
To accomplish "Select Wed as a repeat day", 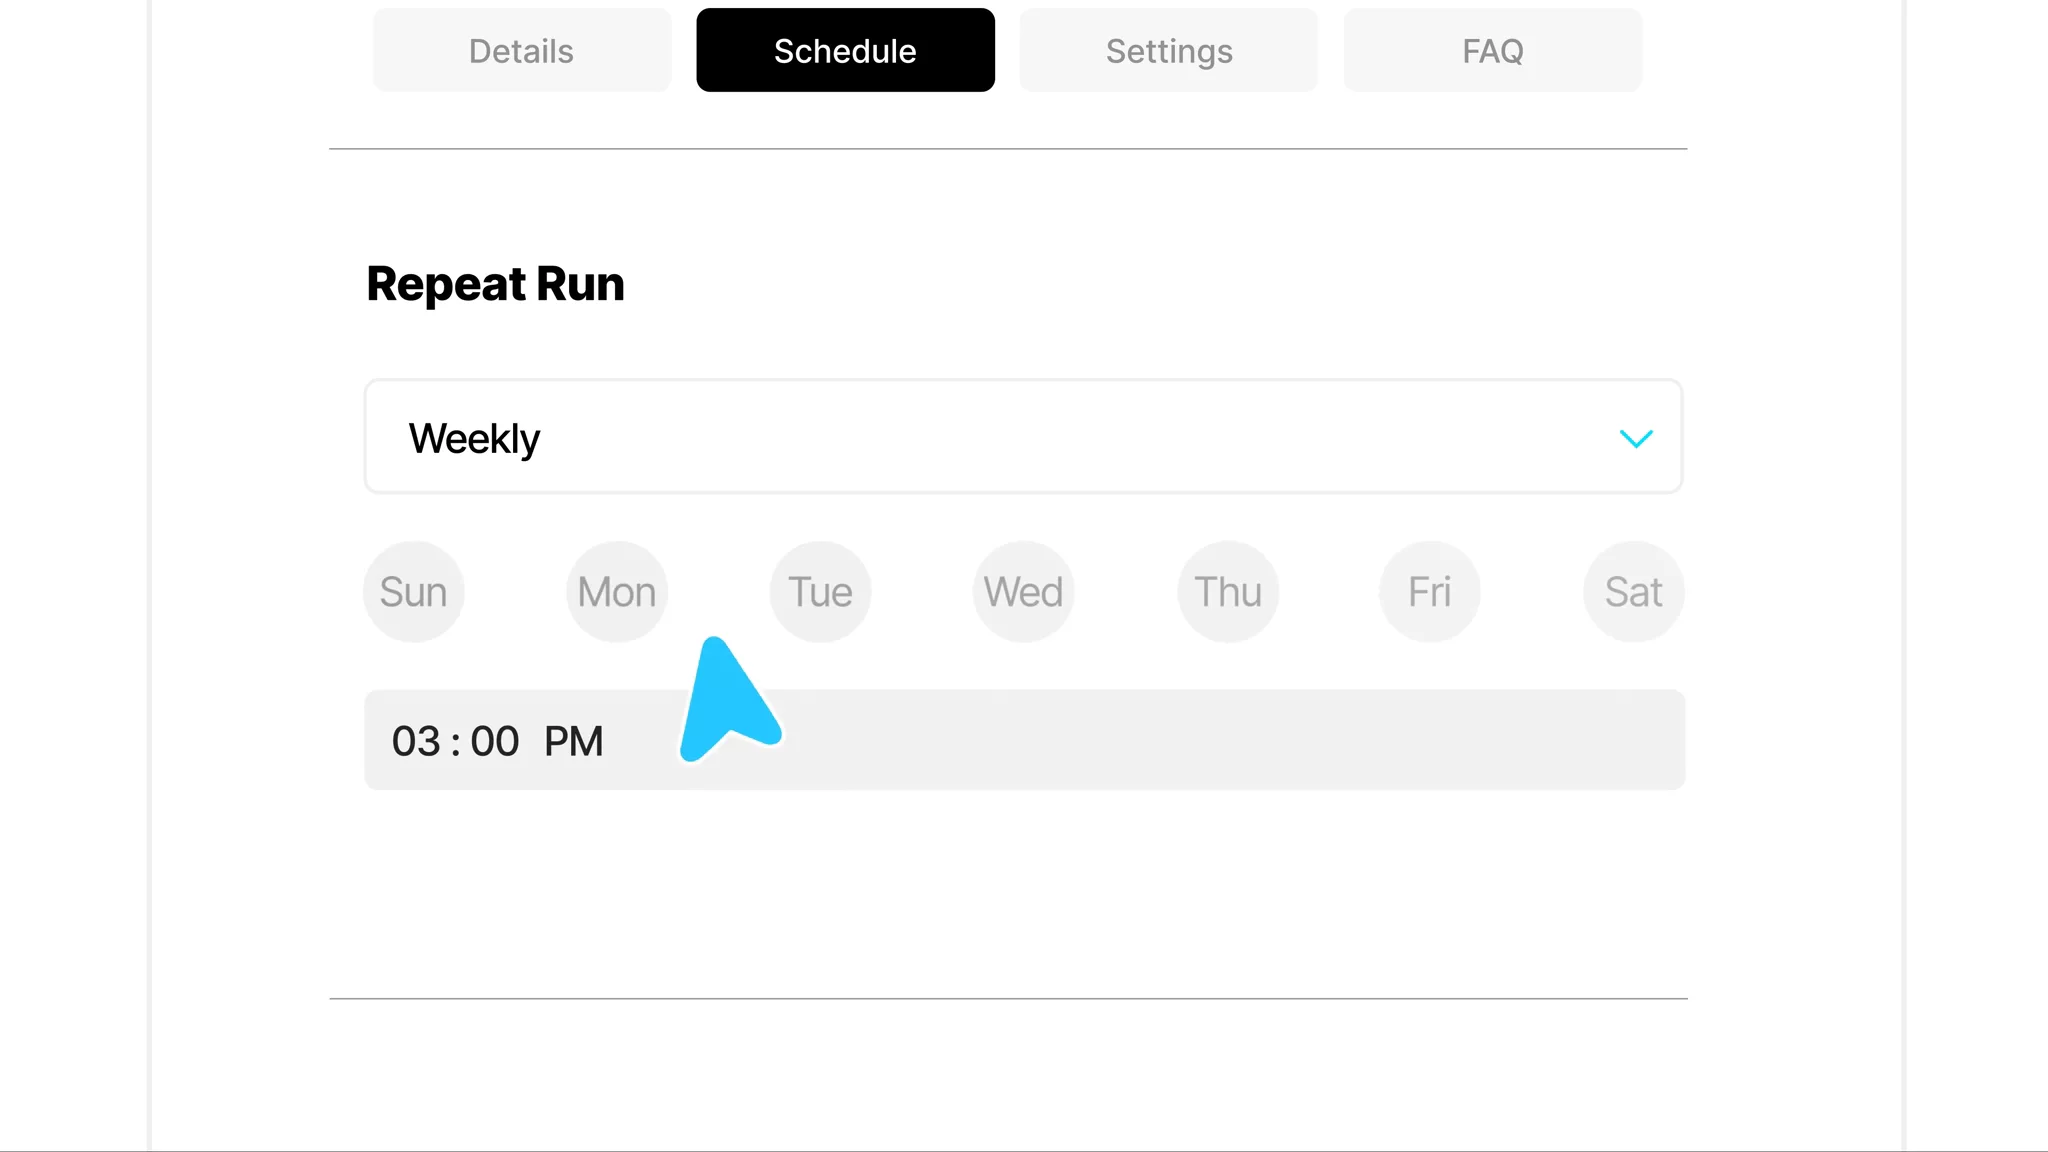I will click(x=1023, y=592).
